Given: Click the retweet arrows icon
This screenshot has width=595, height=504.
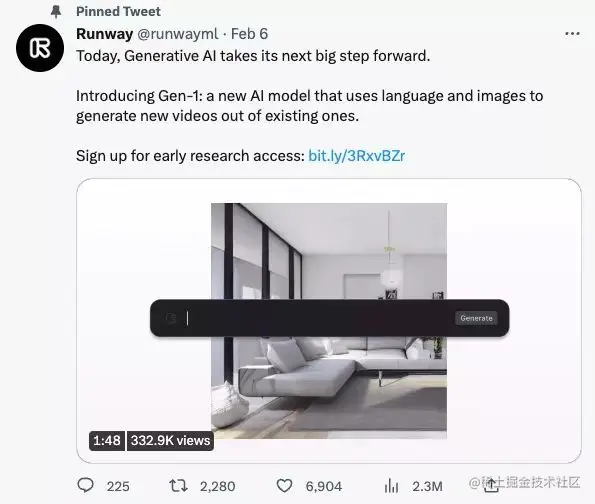Looking at the screenshot, I should (178, 485).
